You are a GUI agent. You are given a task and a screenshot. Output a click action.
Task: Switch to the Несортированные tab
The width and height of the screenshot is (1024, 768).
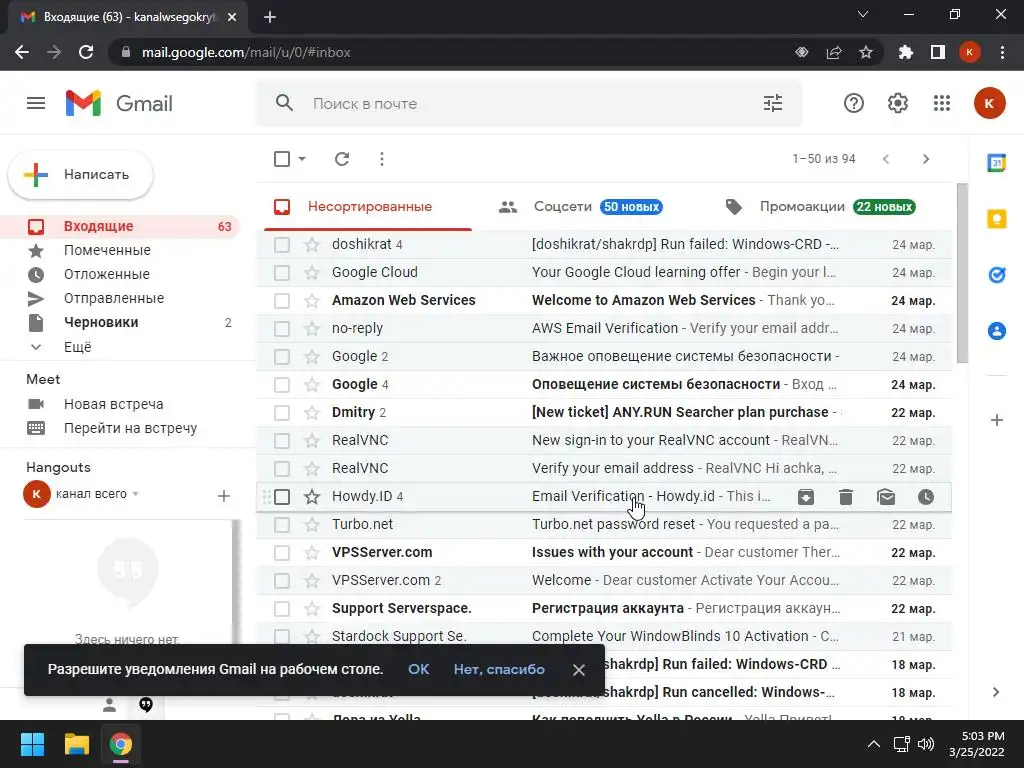370,206
